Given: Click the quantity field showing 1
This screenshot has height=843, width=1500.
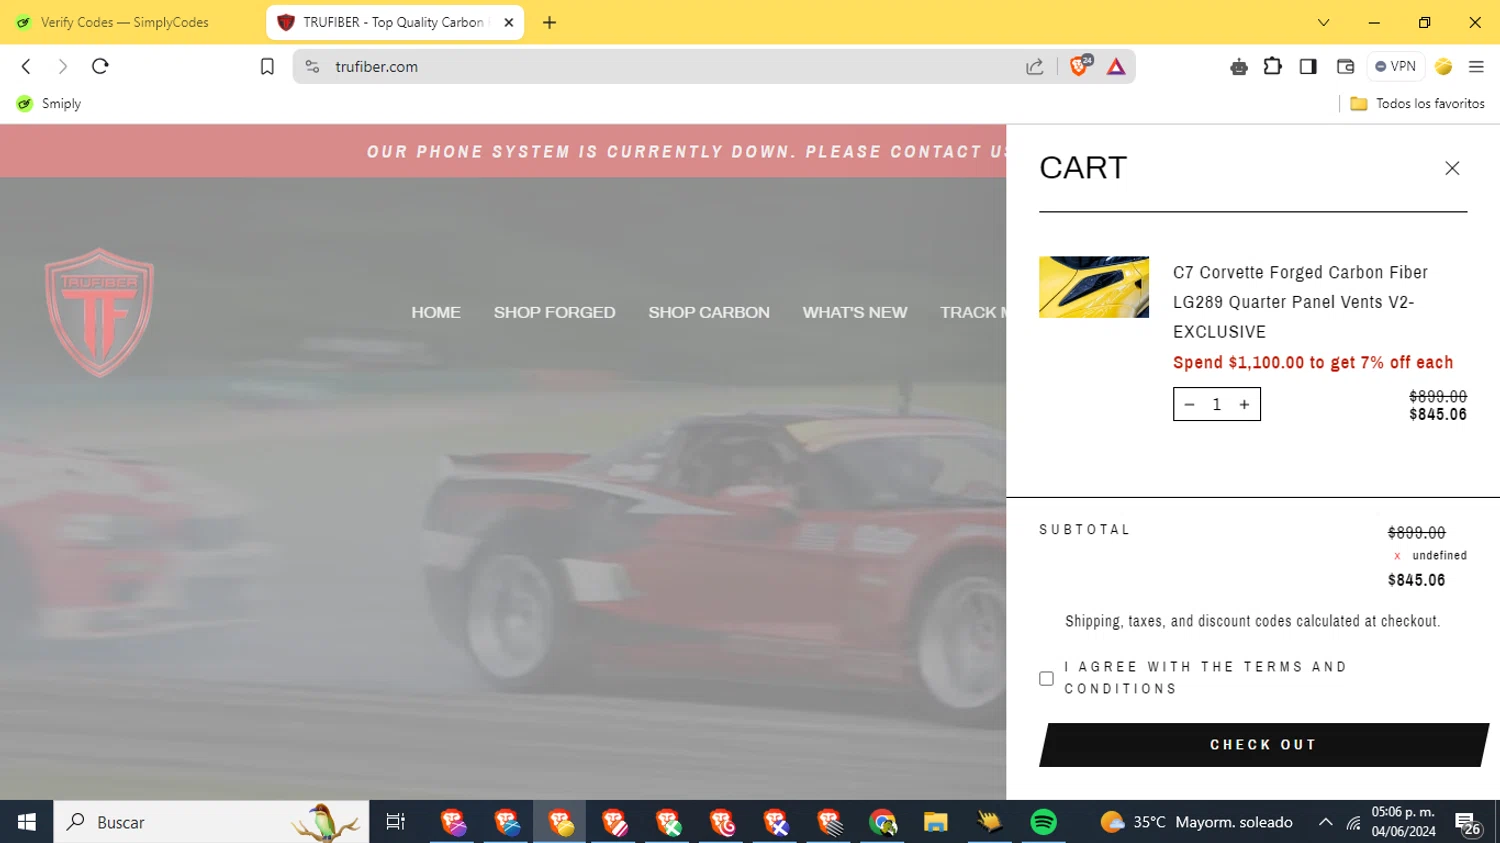Looking at the screenshot, I should (x=1217, y=405).
